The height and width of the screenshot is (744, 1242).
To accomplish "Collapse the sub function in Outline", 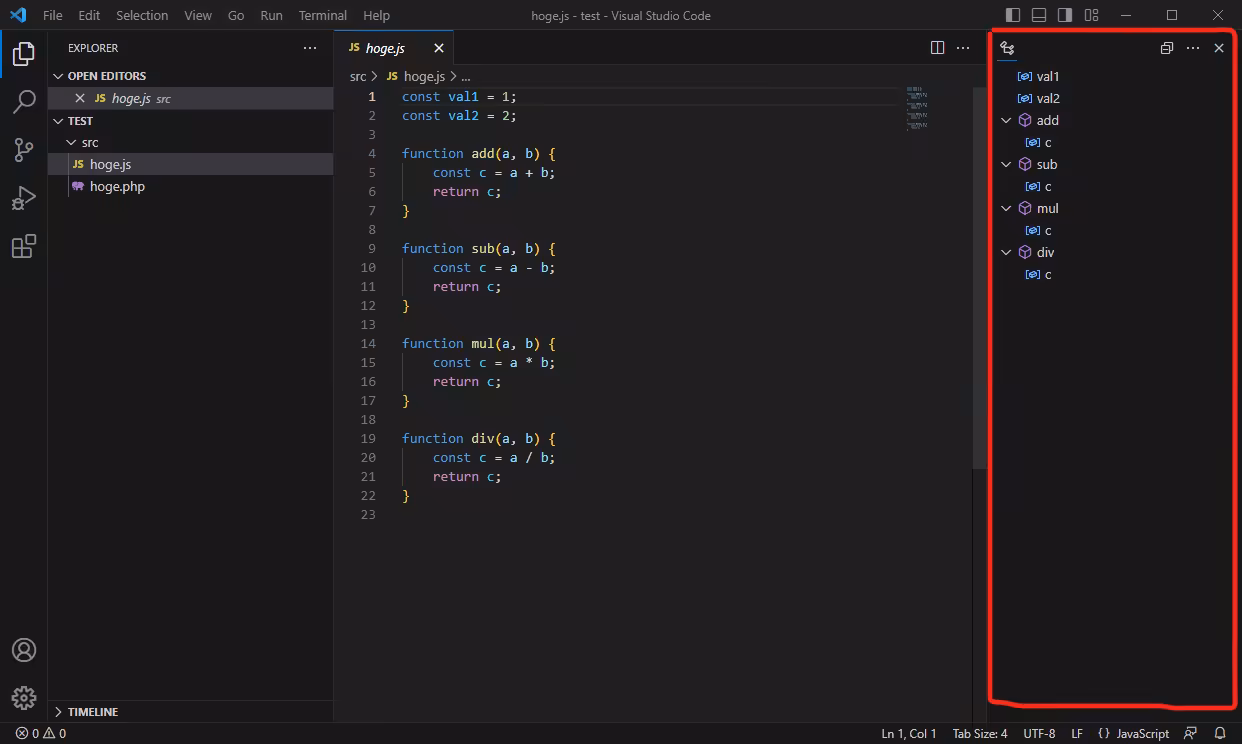I will tap(1007, 164).
